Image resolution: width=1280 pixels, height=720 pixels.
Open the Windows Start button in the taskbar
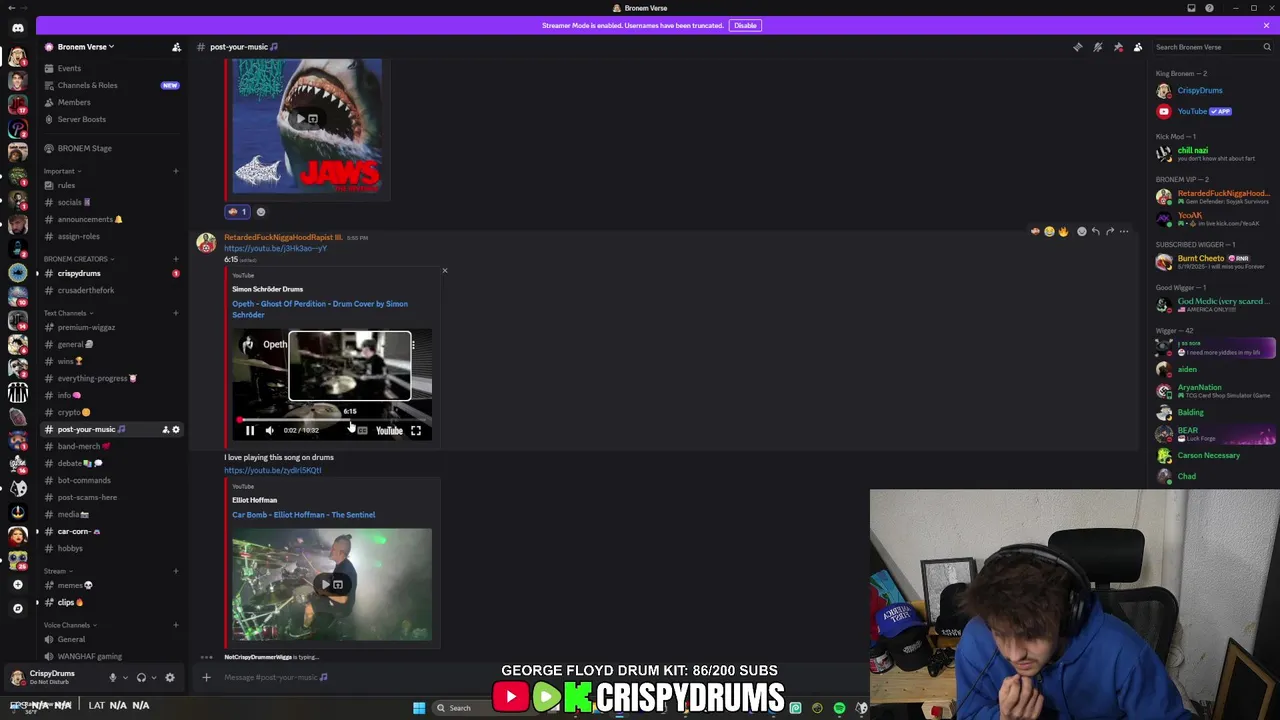point(419,708)
